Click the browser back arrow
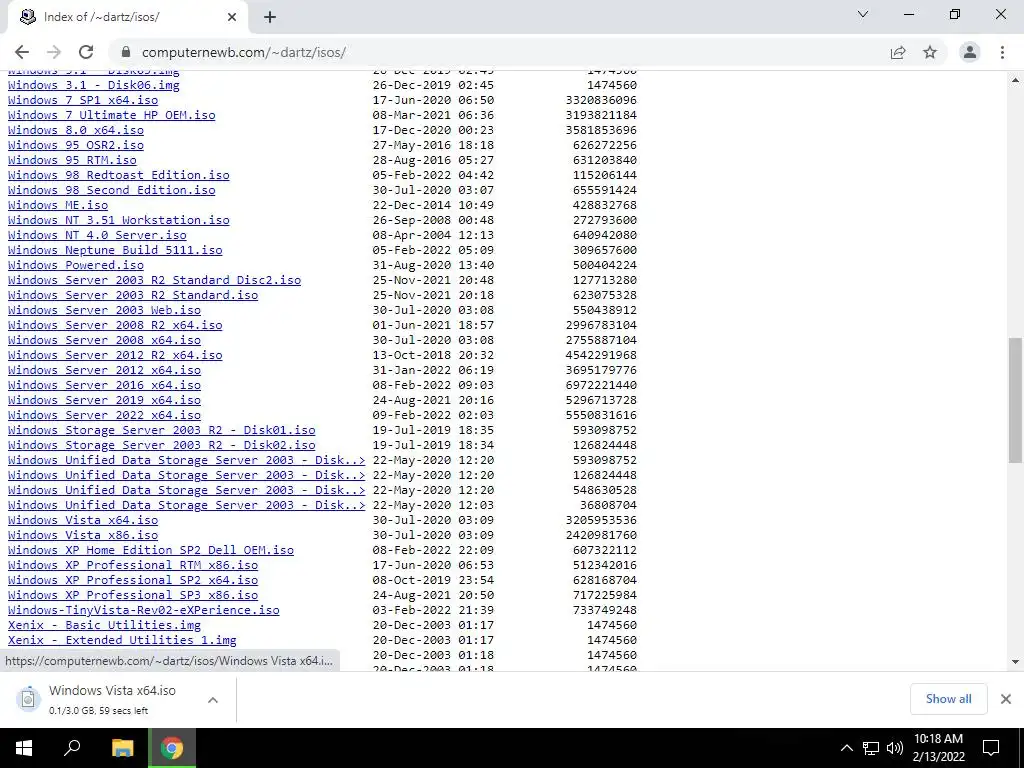Image resolution: width=1024 pixels, height=768 pixels. pos(22,52)
